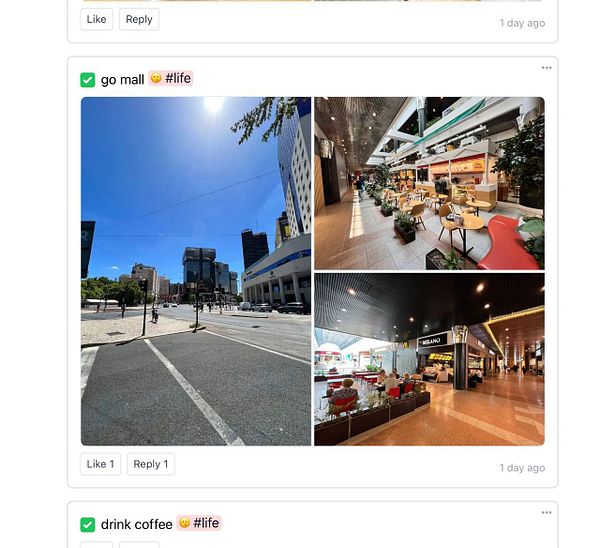Open the Reply 1 thread under go mall
The height and width of the screenshot is (548, 600).
coord(151,464)
